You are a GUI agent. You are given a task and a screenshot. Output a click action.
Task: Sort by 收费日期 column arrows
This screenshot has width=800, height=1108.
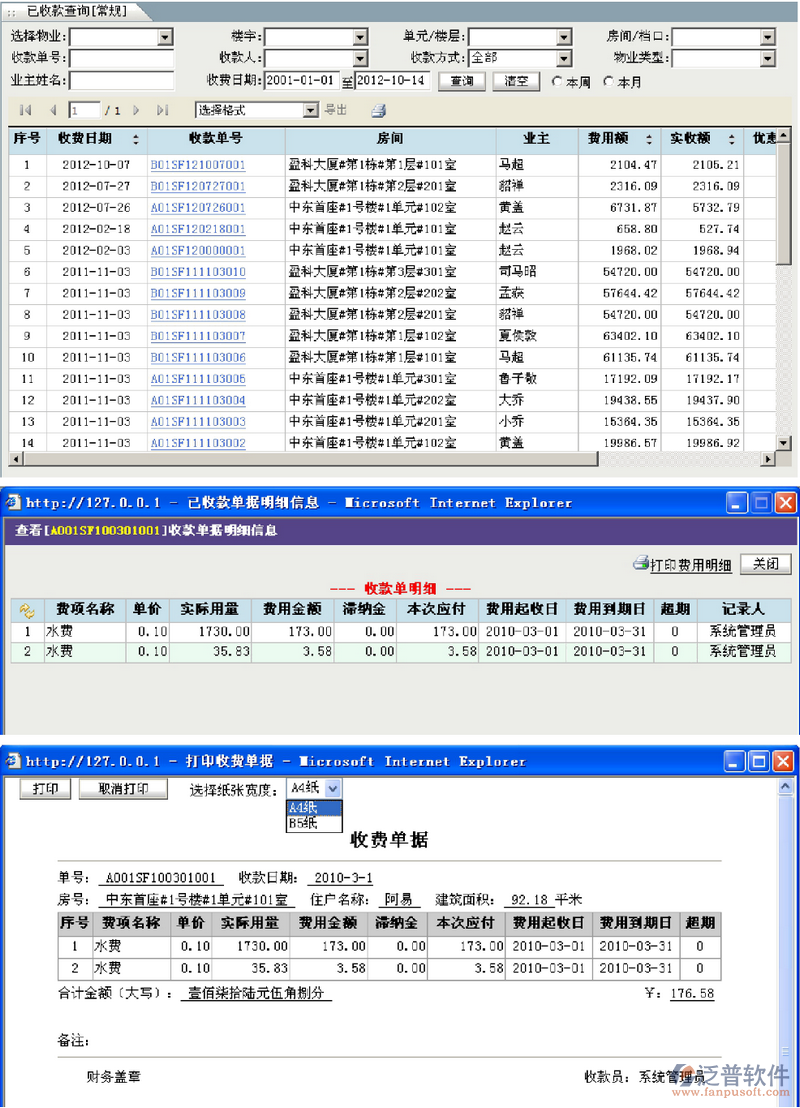[136, 139]
